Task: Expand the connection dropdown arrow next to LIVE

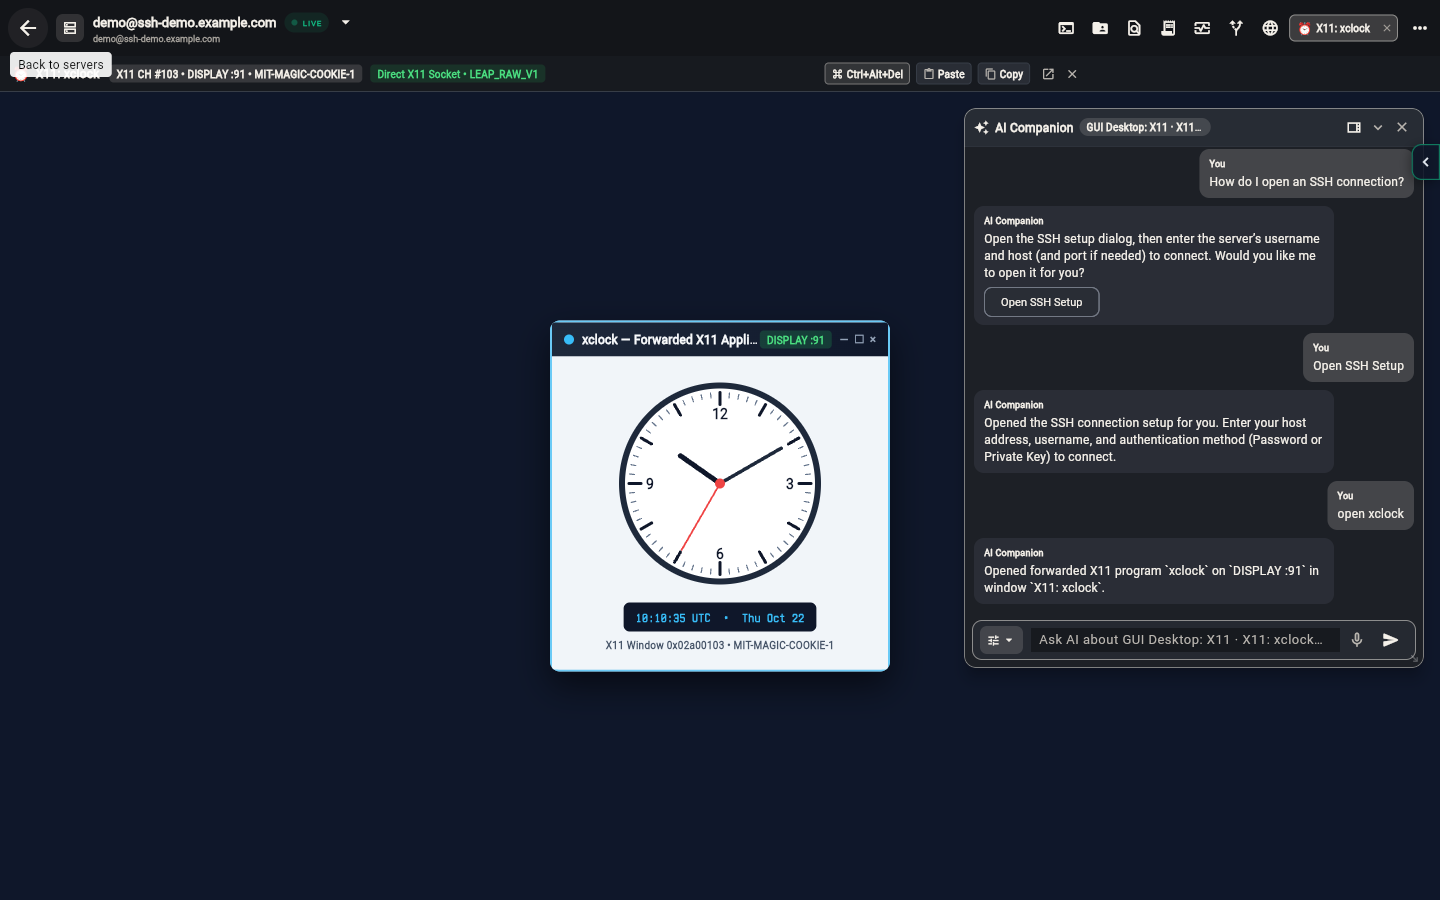Action: [346, 22]
